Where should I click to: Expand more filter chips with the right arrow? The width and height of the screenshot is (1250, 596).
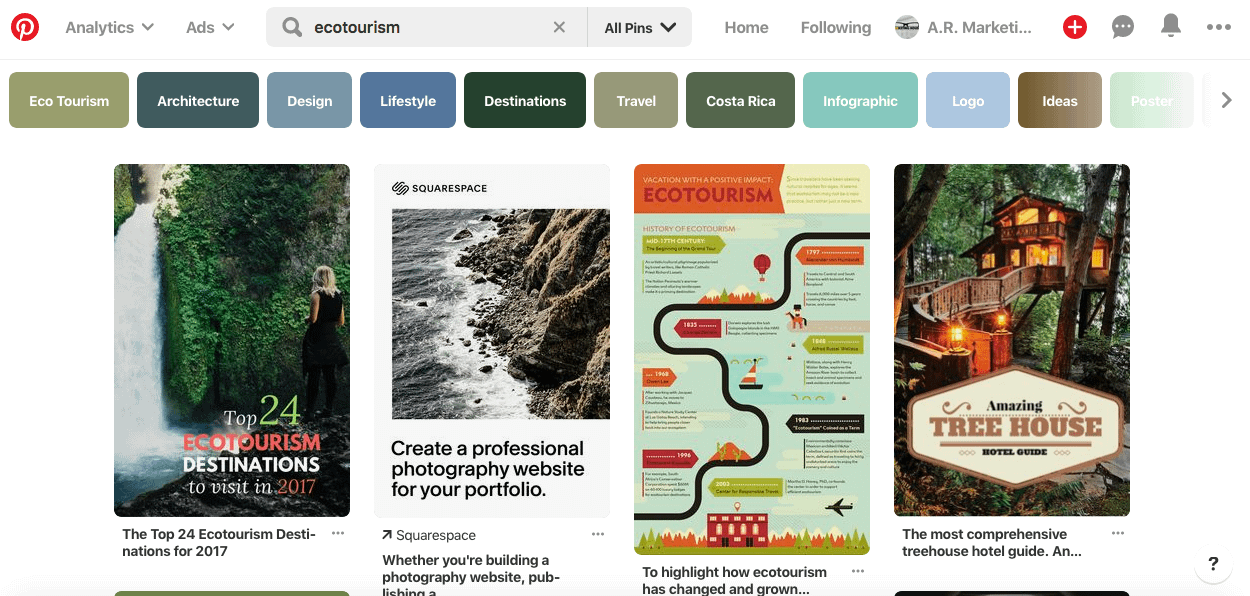pyautogui.click(x=1227, y=100)
